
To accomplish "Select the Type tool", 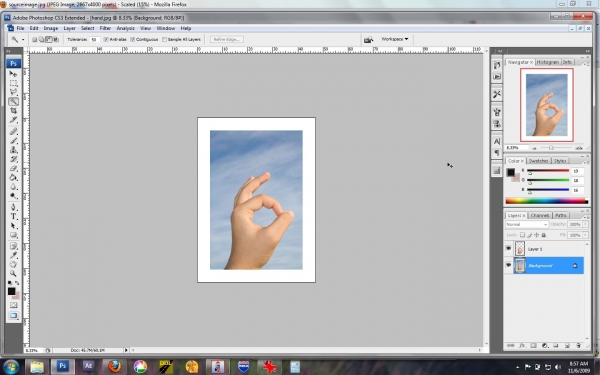I will (x=13, y=216).
